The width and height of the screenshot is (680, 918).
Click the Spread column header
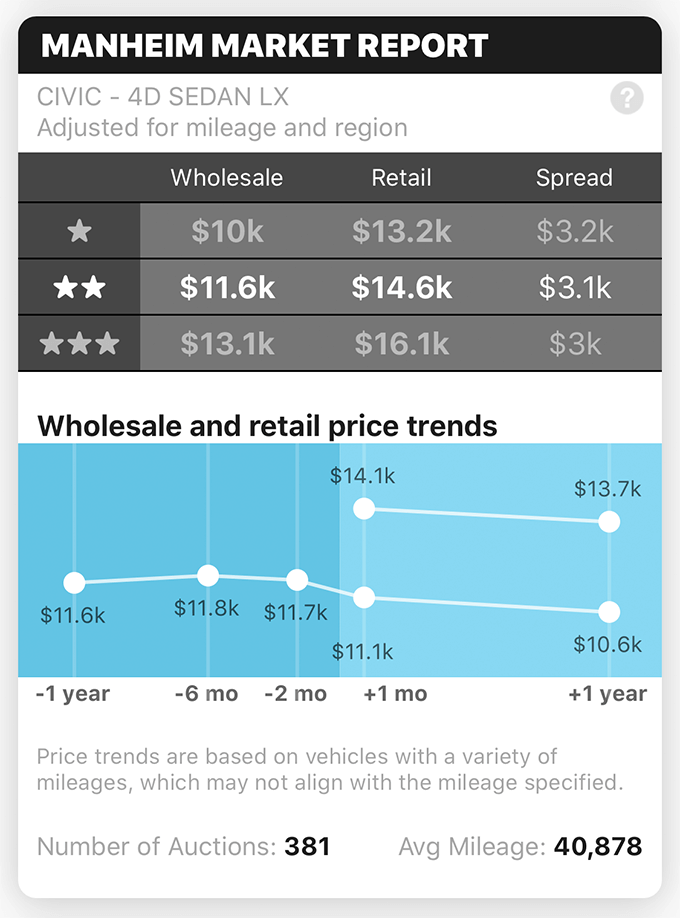click(x=575, y=177)
